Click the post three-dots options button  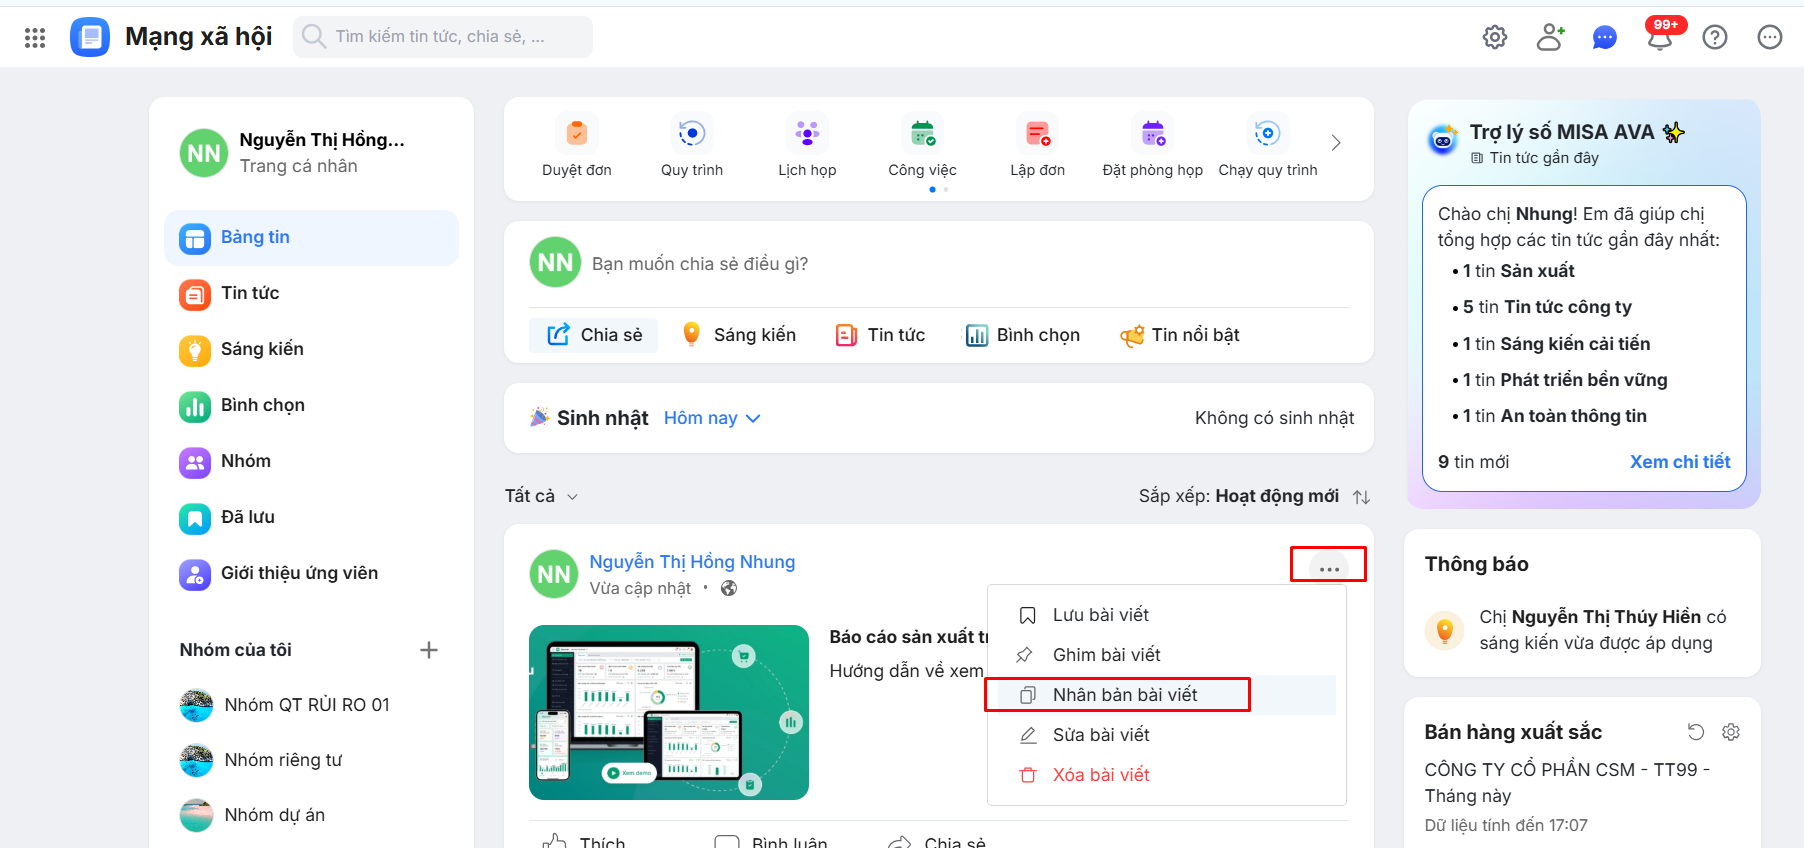pyautogui.click(x=1329, y=568)
